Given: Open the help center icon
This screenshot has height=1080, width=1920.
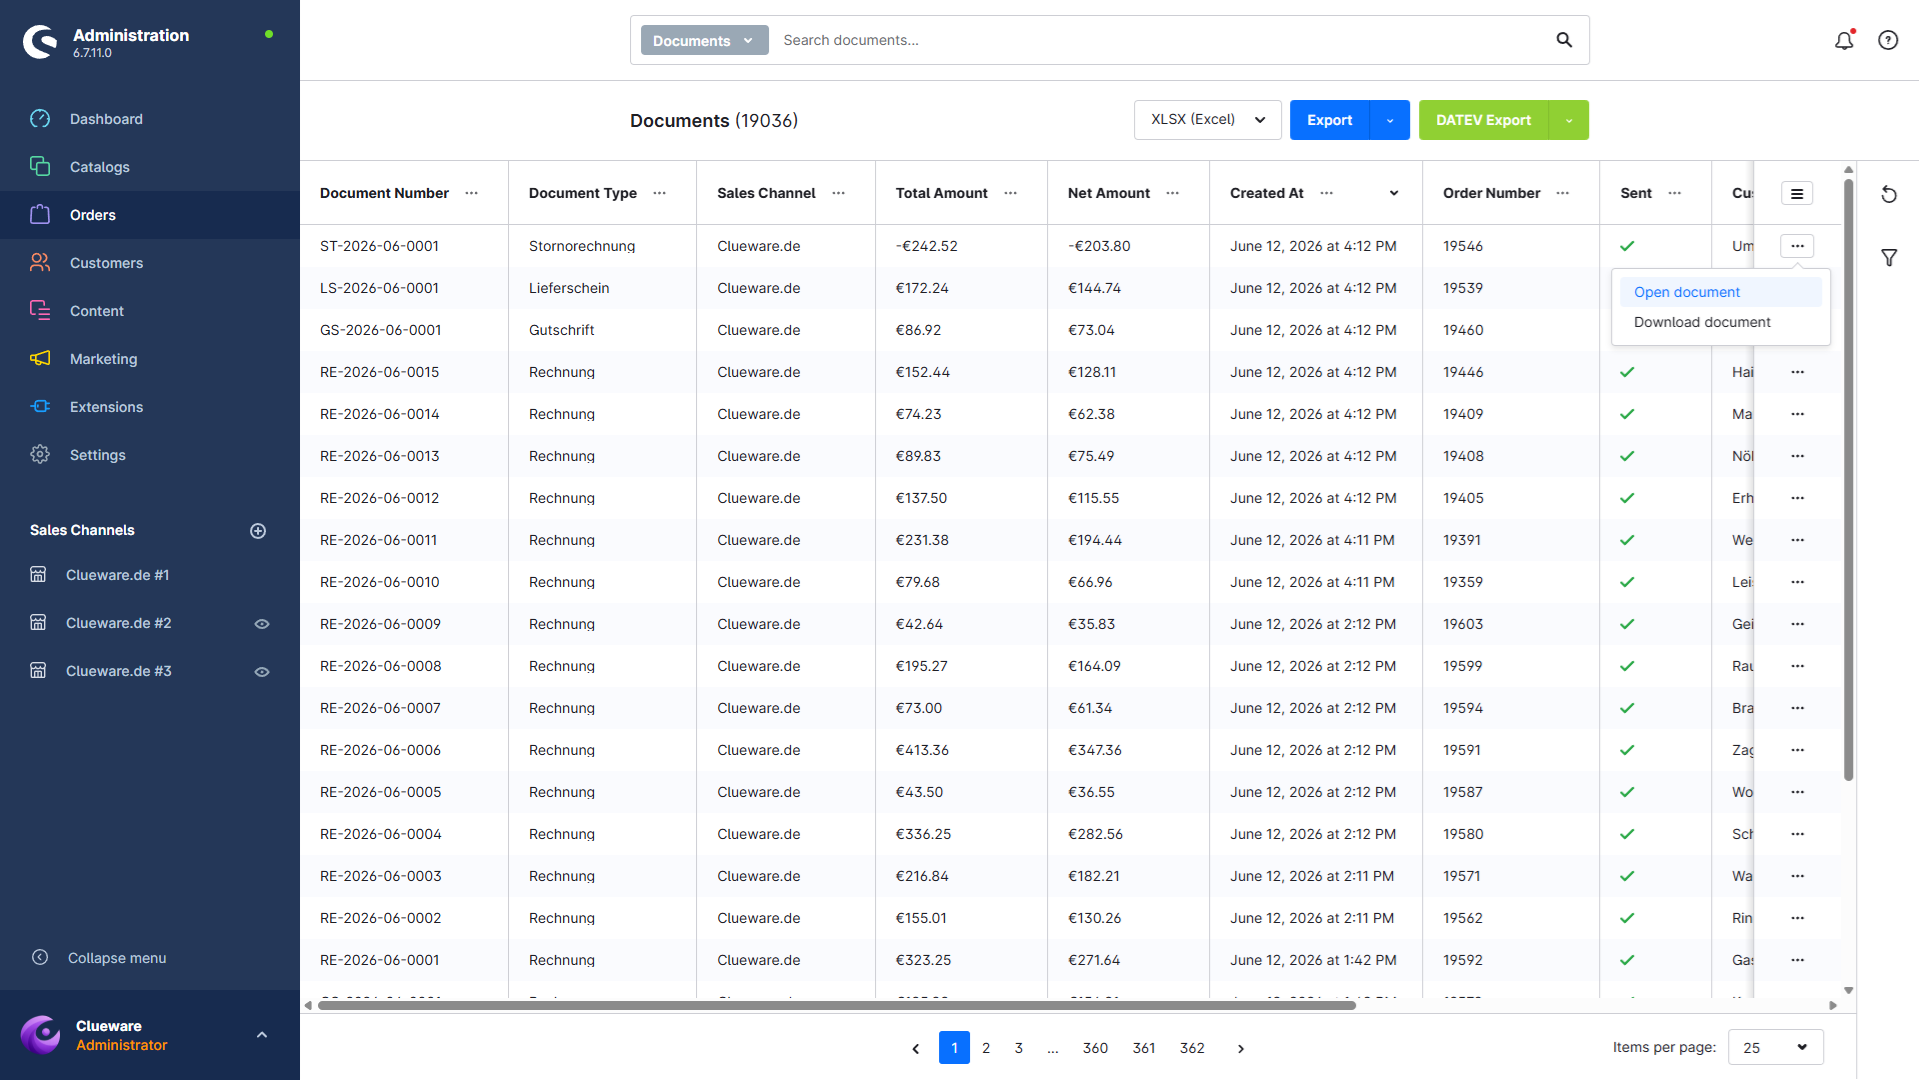Looking at the screenshot, I should 1888,40.
